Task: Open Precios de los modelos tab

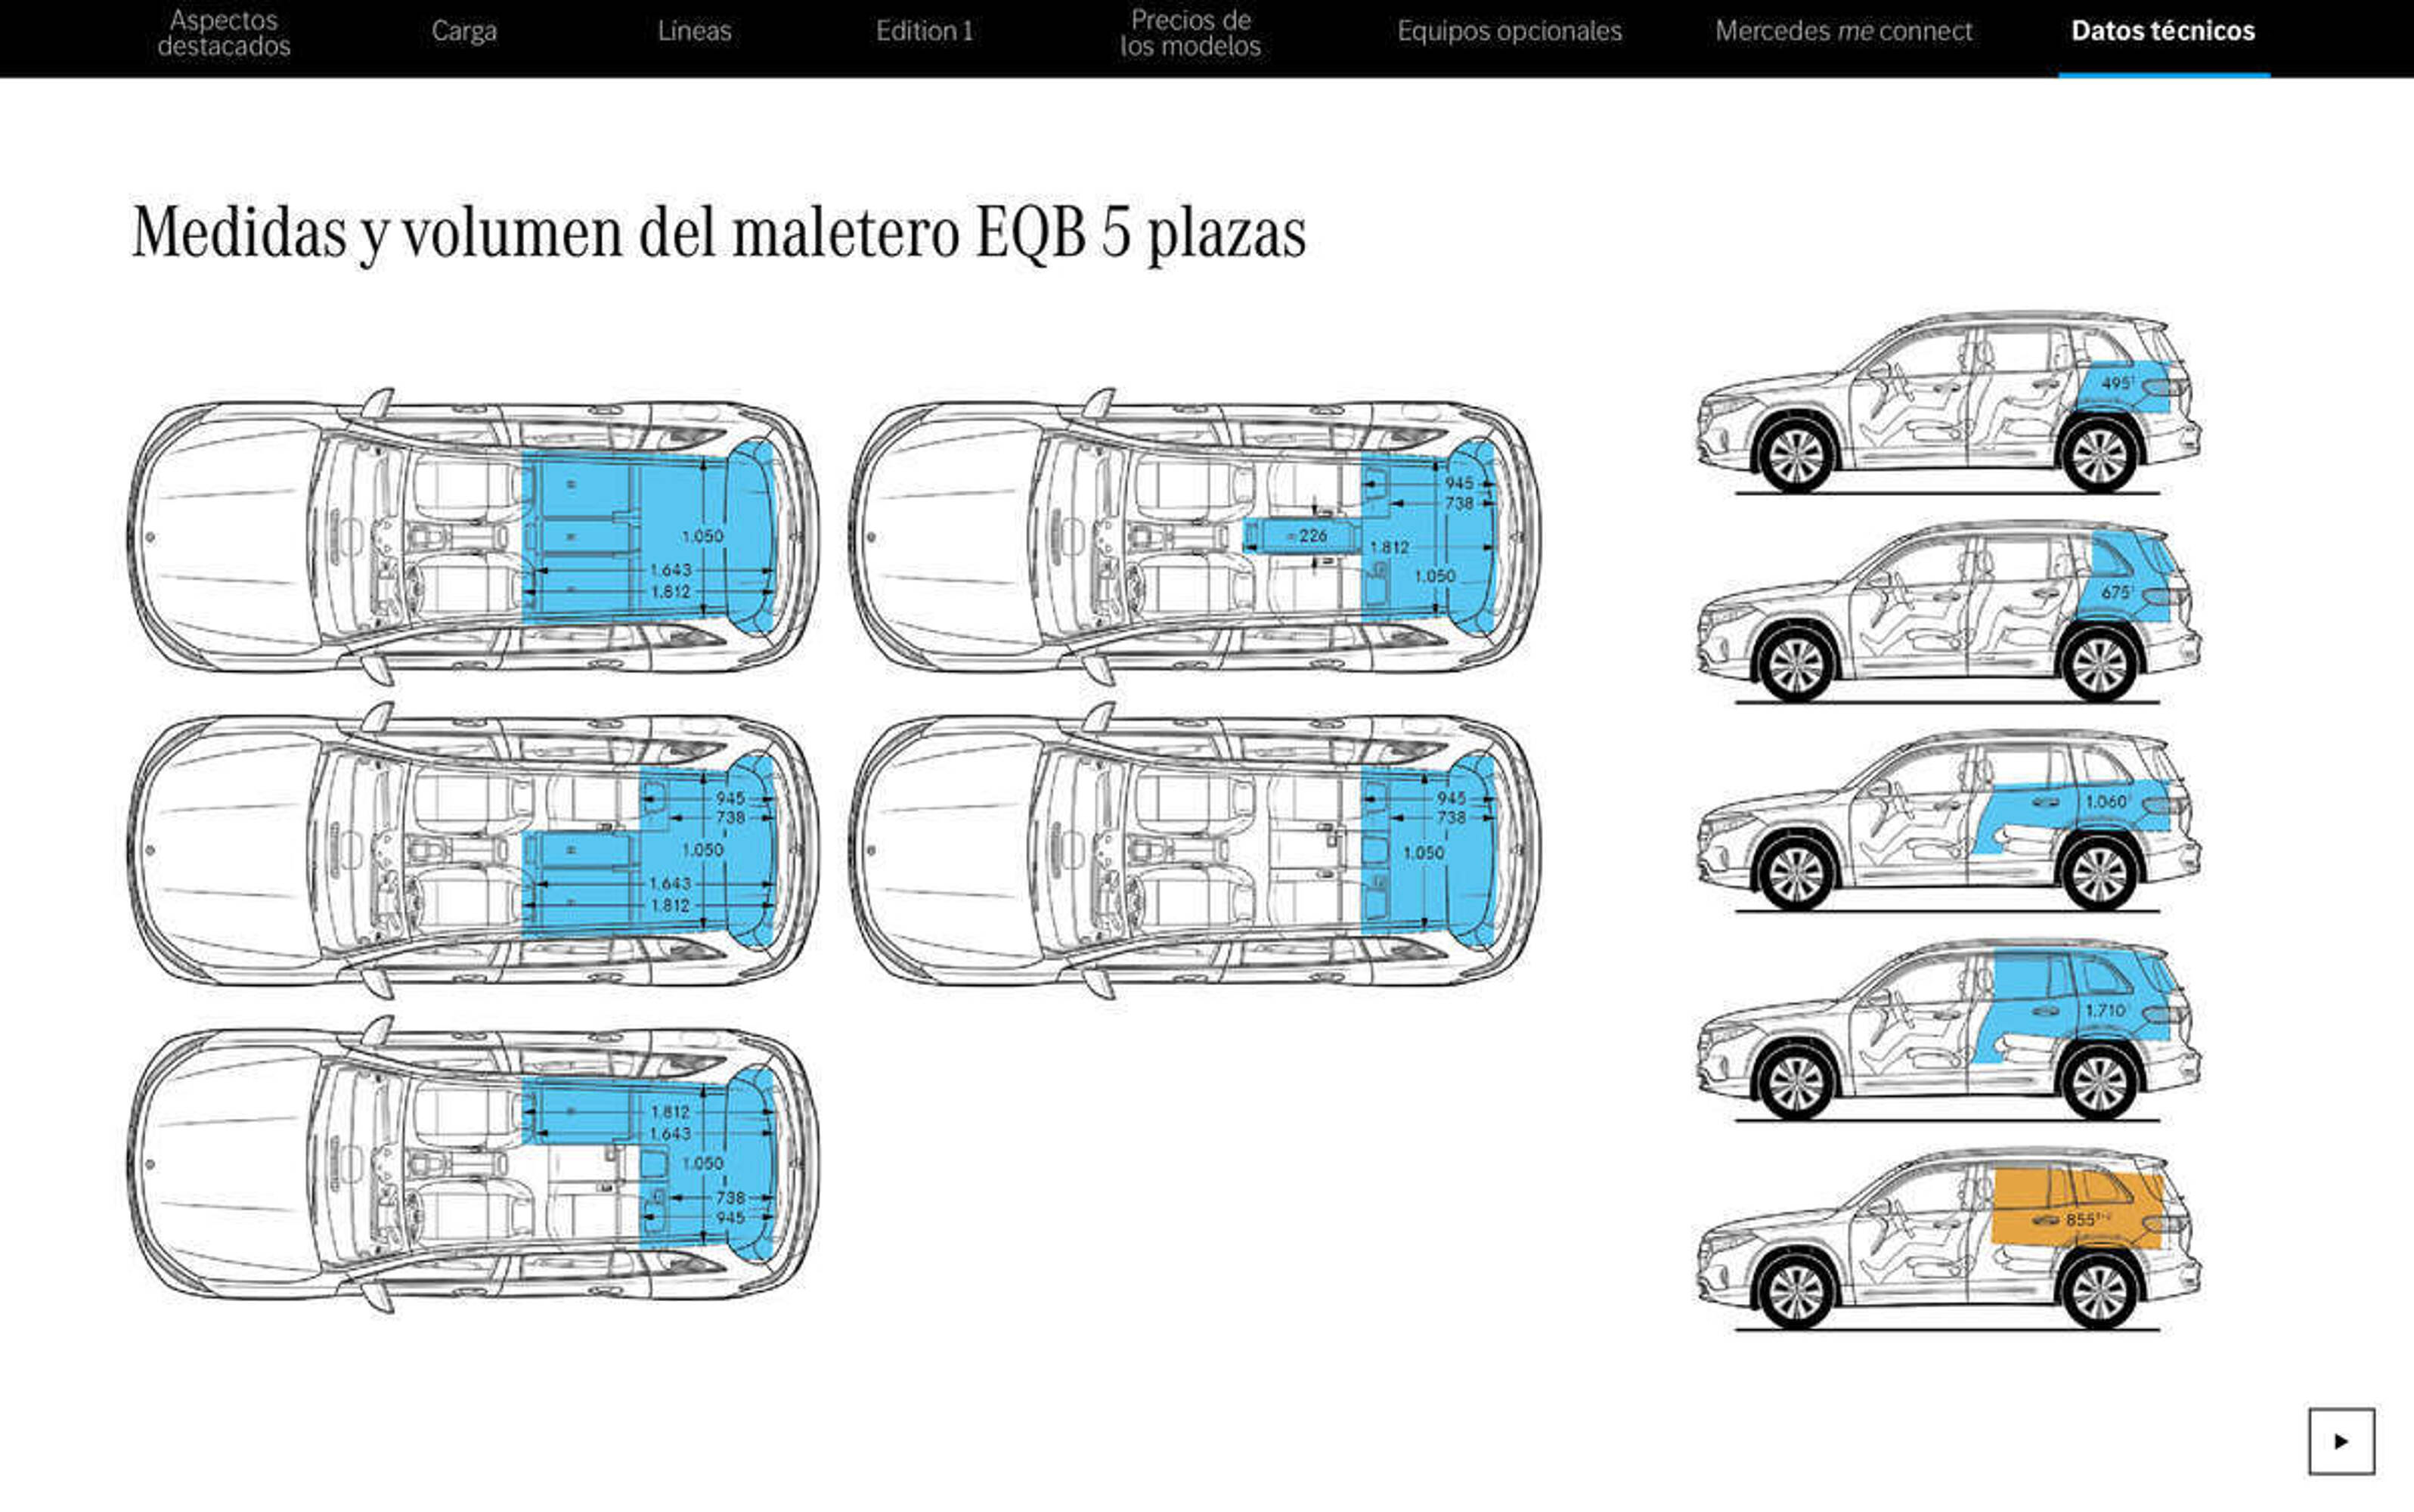Action: click(x=1190, y=33)
